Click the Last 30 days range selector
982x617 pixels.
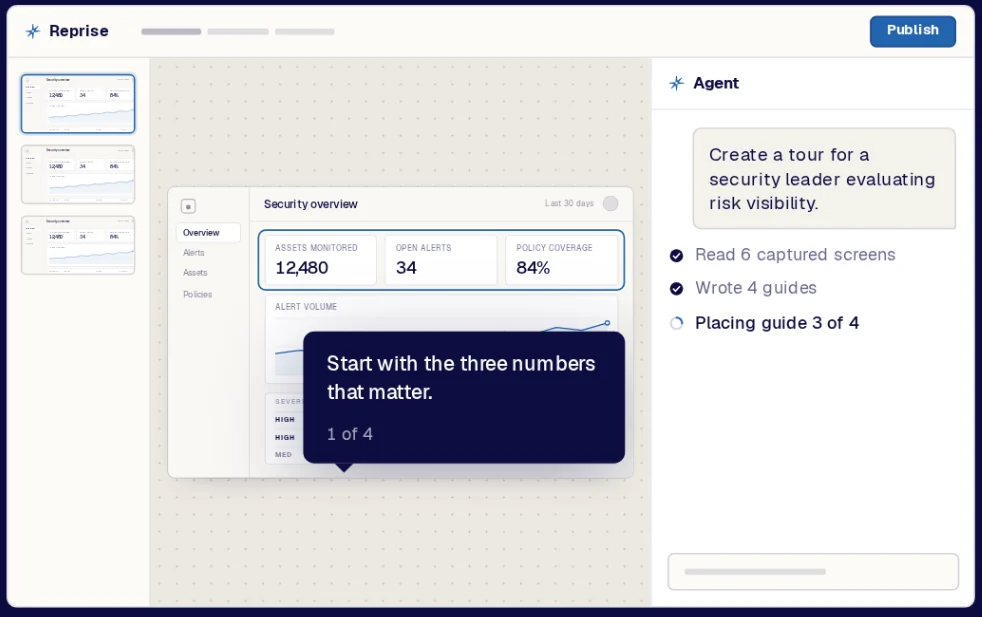(569, 203)
